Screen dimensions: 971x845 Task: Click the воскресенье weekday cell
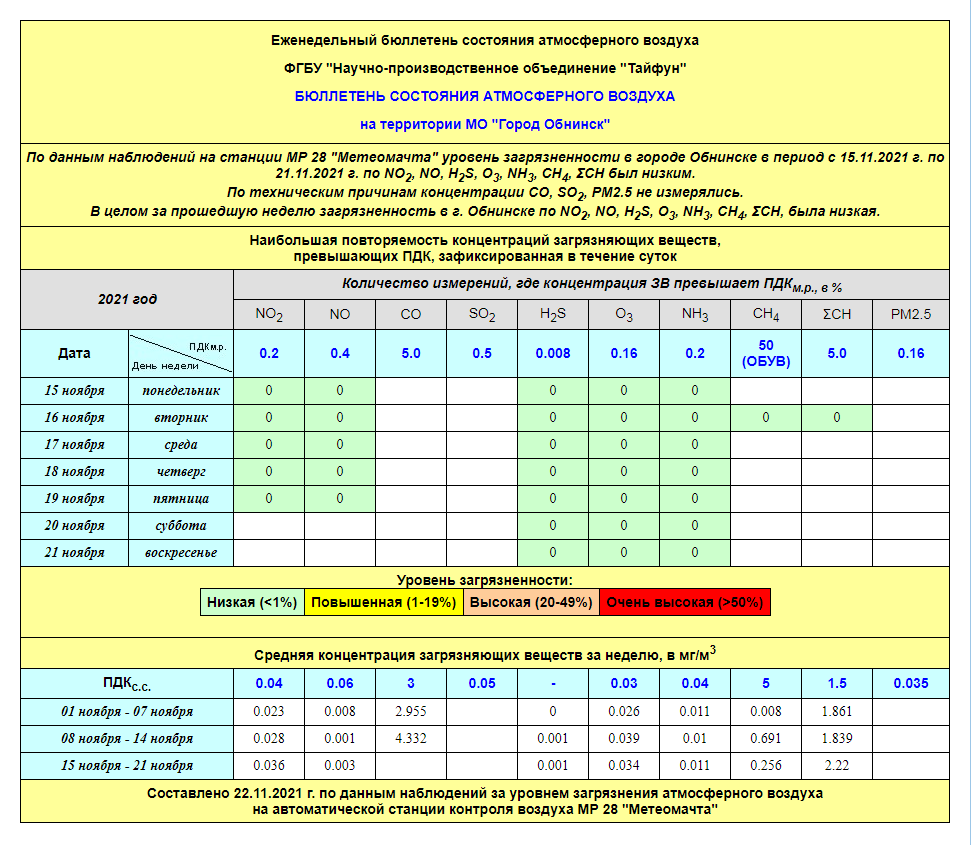[181, 552]
